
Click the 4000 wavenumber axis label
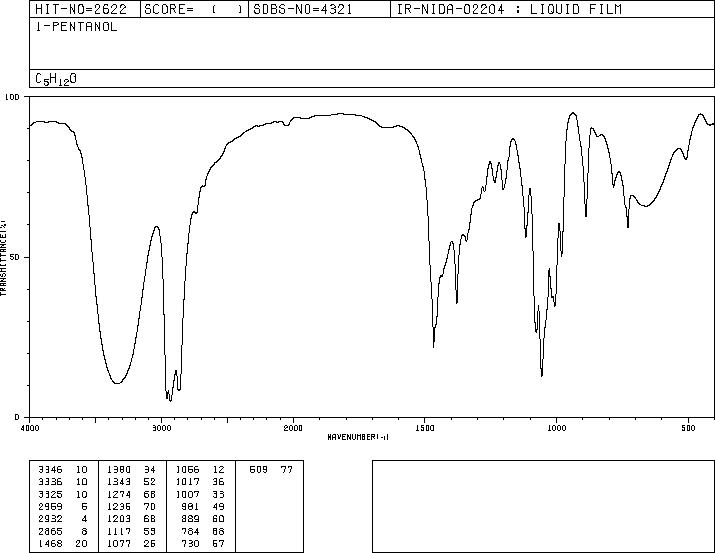[x=29, y=428]
